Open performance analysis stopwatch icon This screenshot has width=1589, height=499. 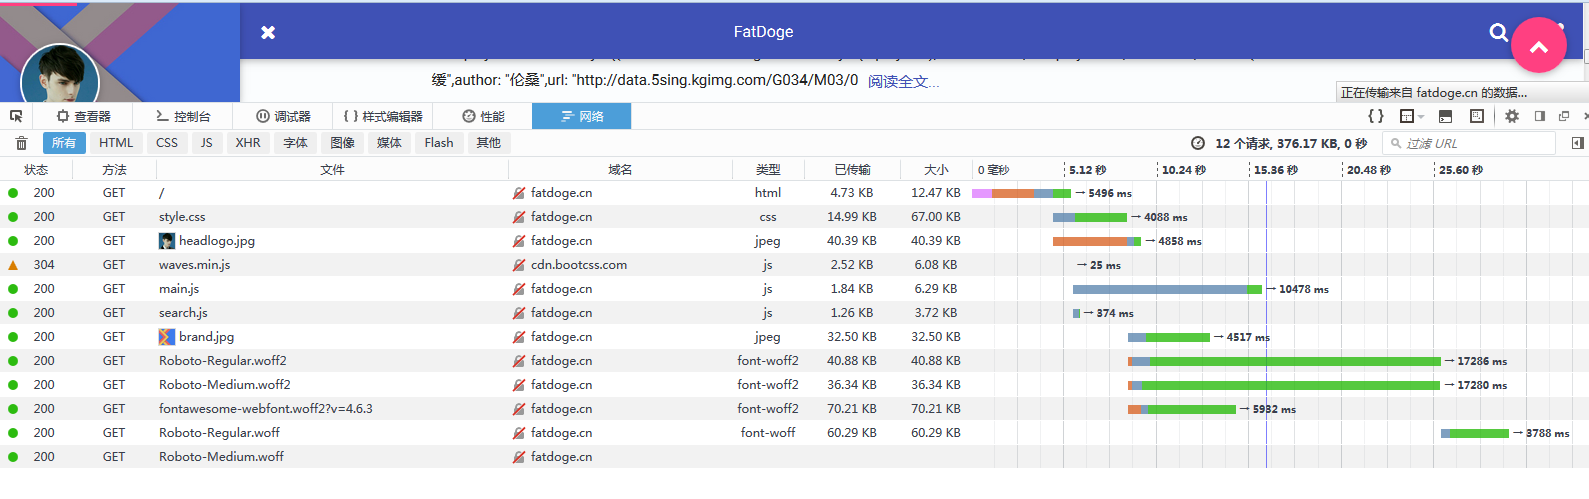[1198, 144]
